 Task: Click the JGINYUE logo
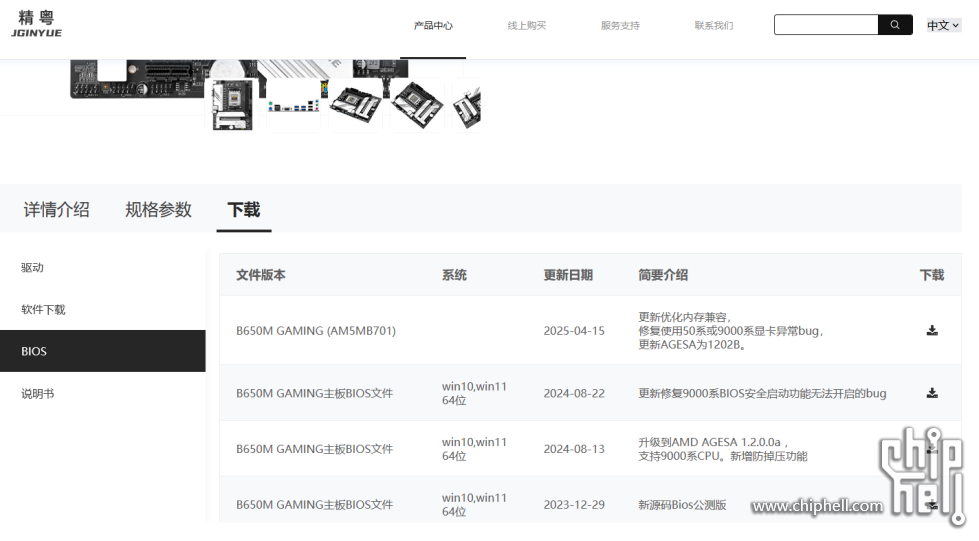(36, 24)
